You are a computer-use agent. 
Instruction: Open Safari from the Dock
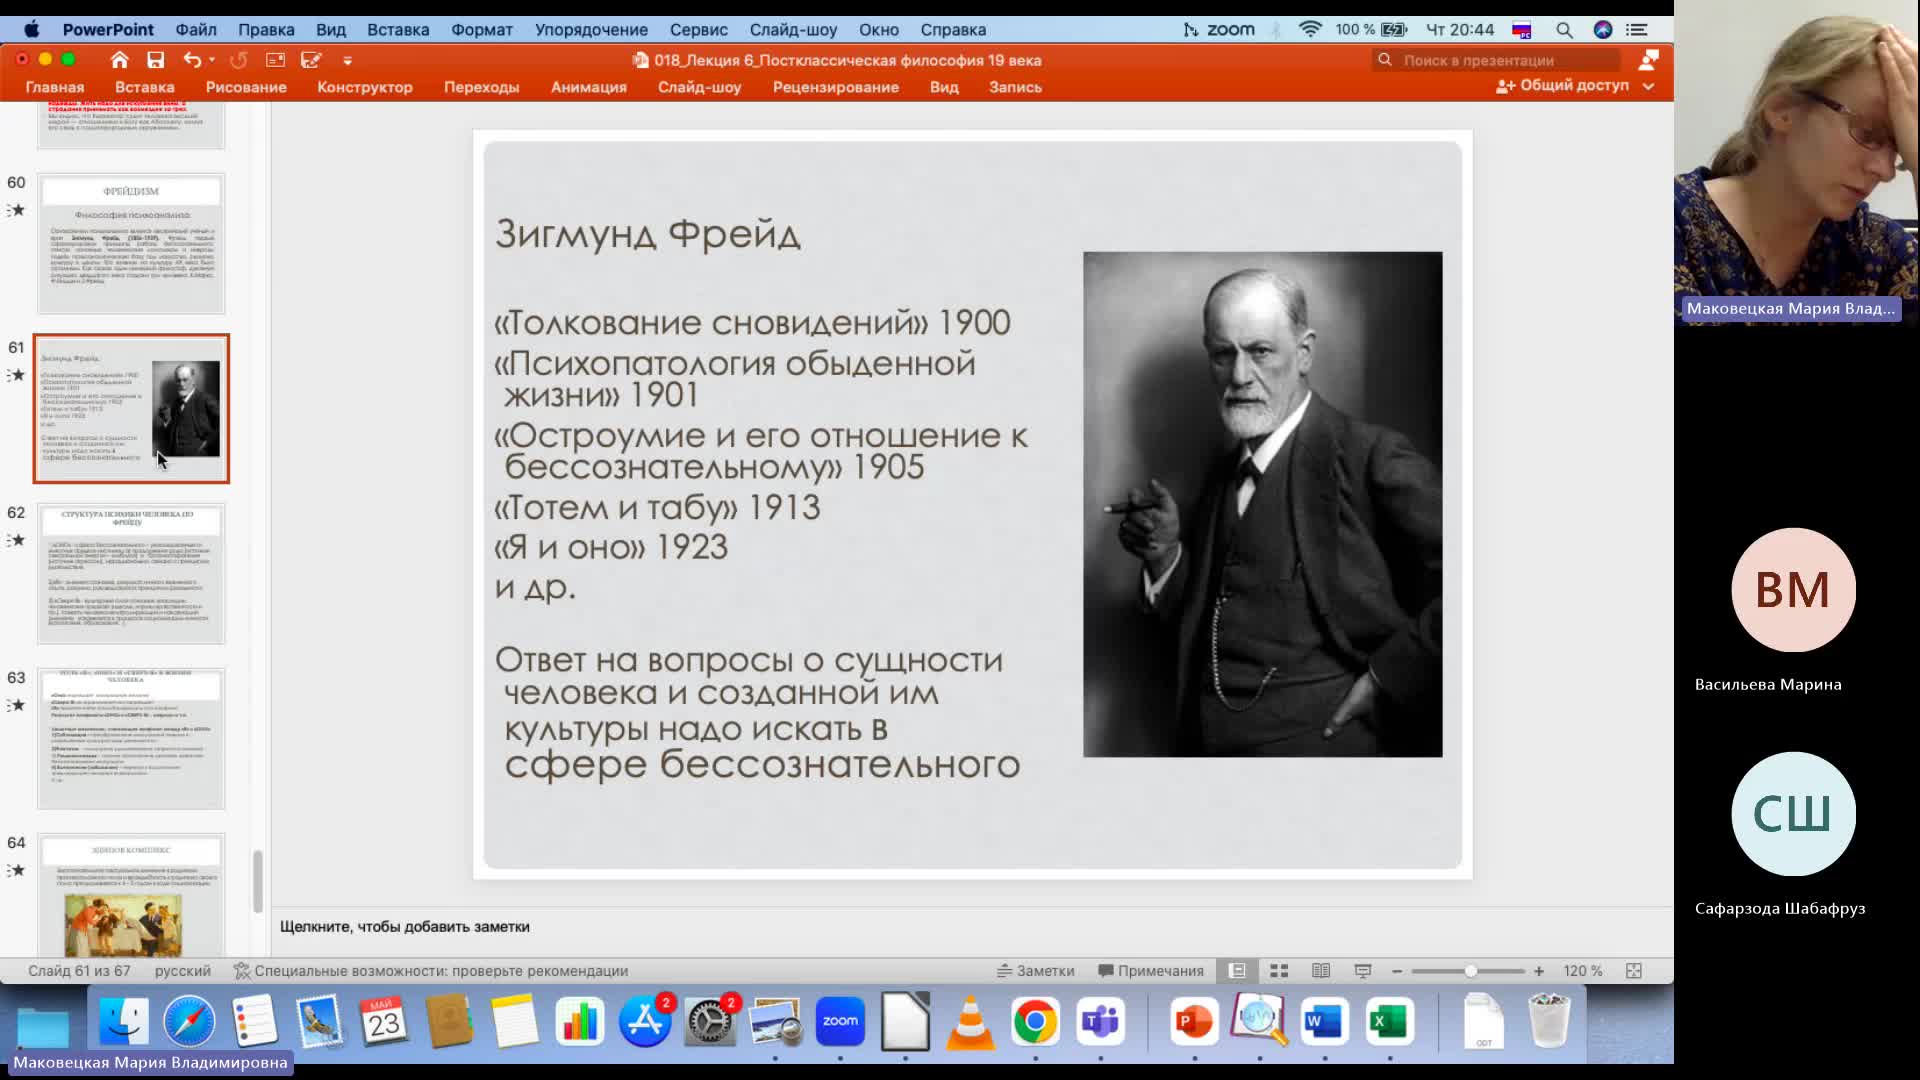[x=189, y=1022]
